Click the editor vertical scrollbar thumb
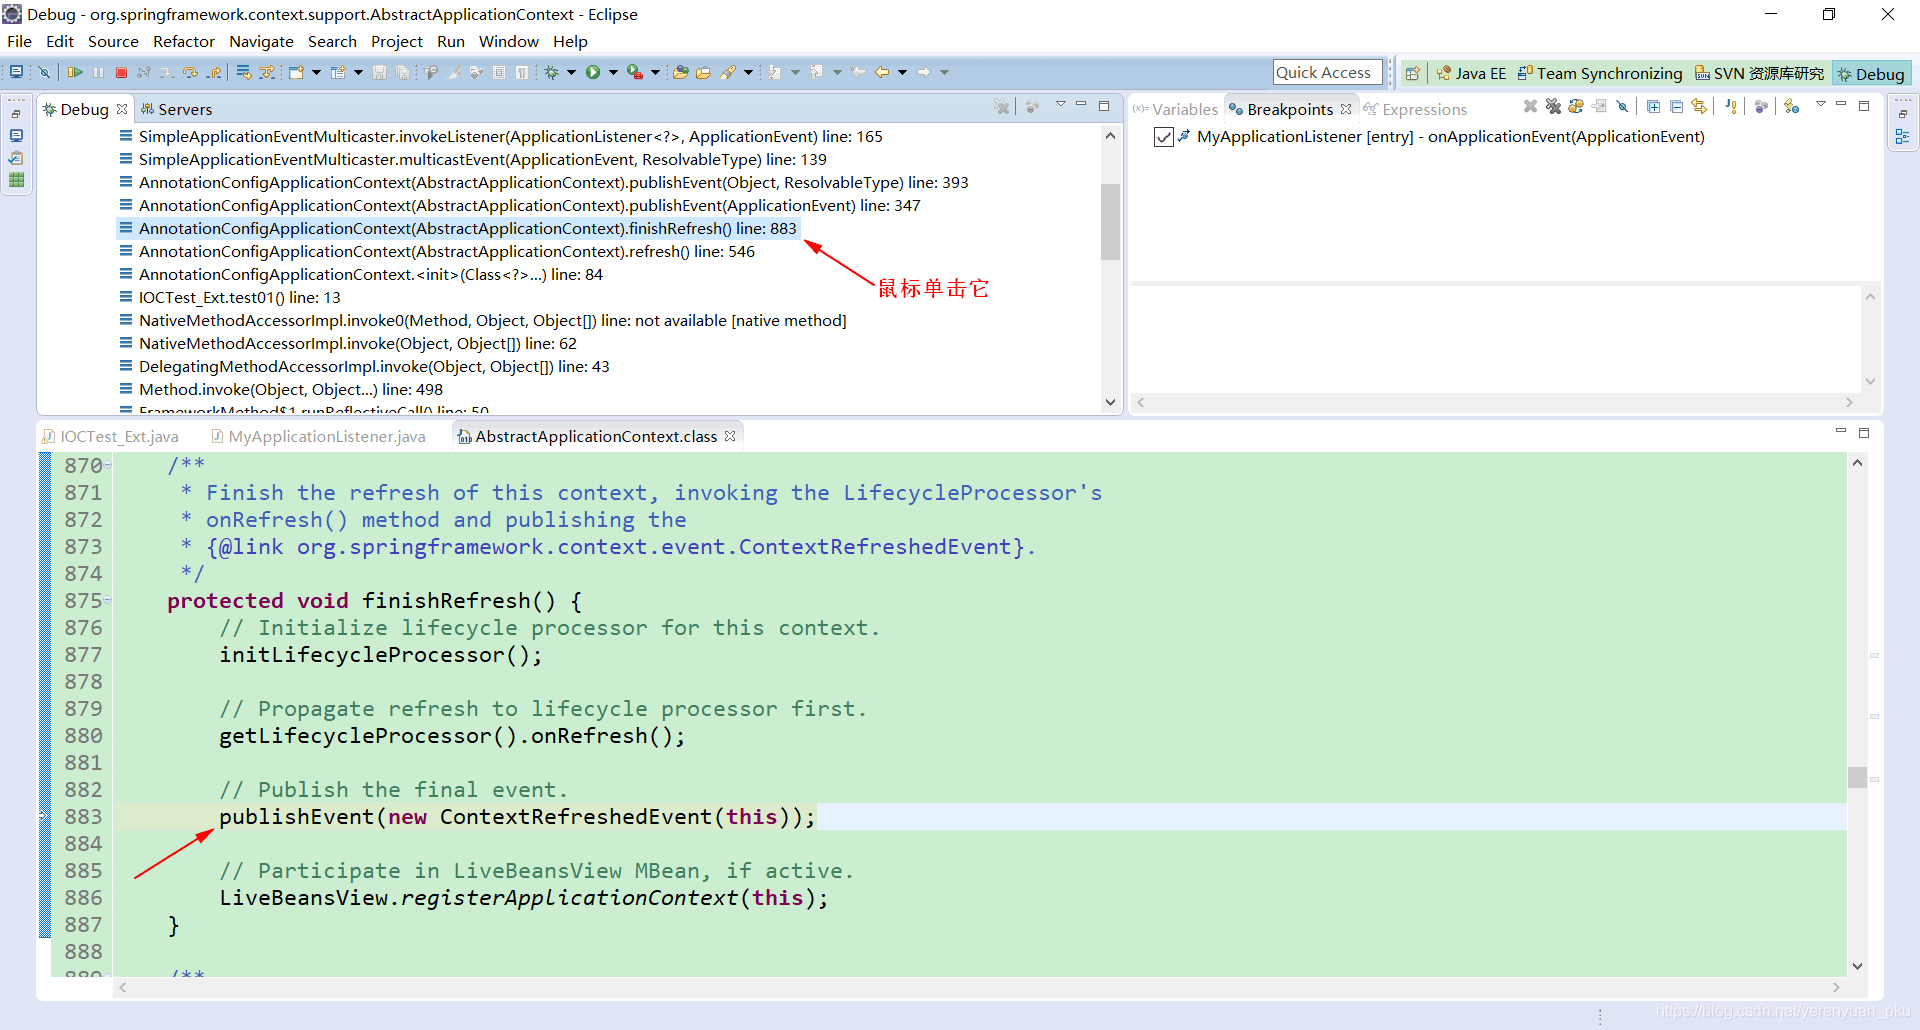The width and height of the screenshot is (1920, 1030). (x=1857, y=777)
